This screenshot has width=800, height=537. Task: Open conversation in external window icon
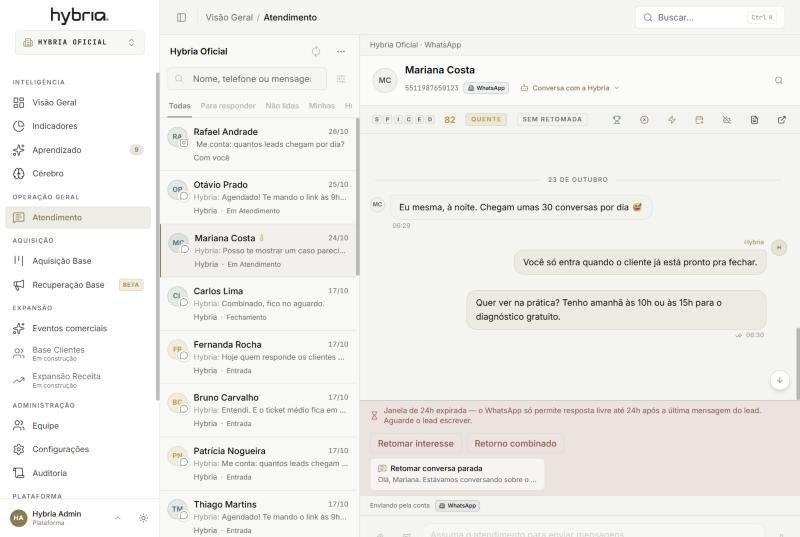[x=782, y=120]
